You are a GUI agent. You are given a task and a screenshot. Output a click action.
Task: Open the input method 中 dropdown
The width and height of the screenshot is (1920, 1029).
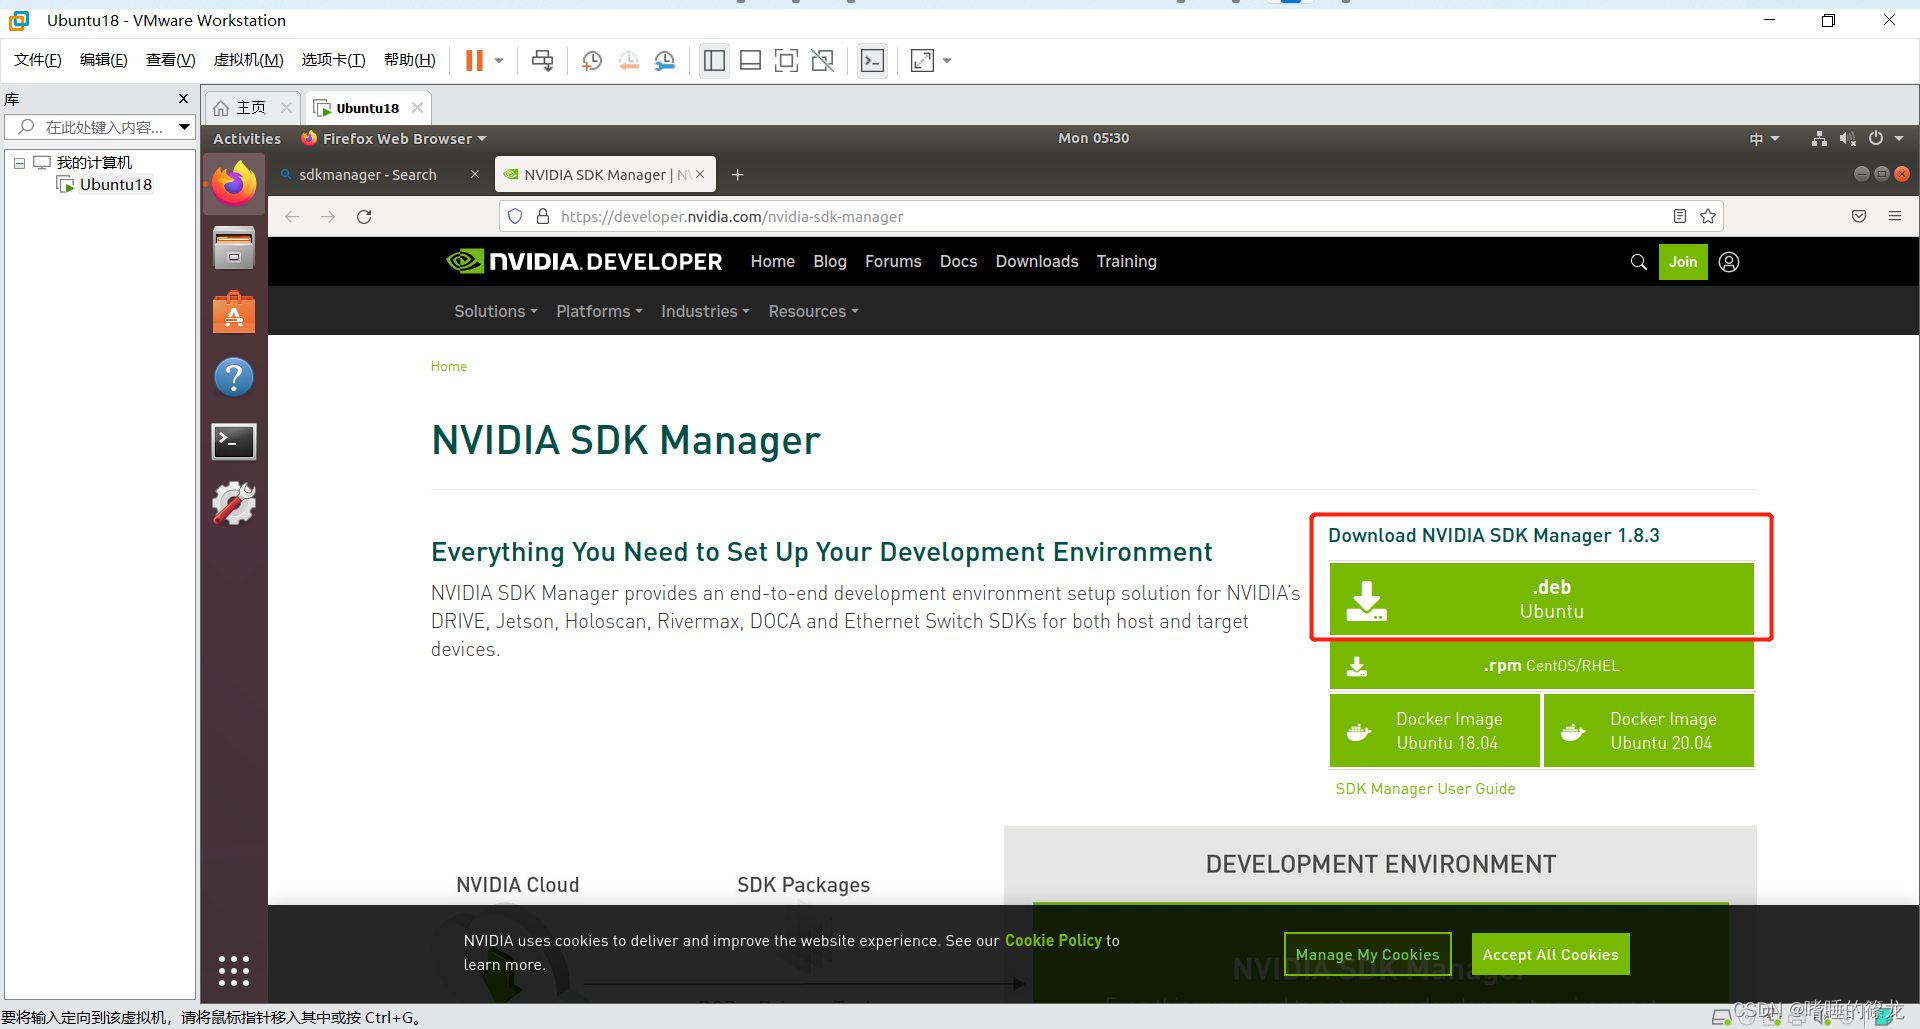1764,139
